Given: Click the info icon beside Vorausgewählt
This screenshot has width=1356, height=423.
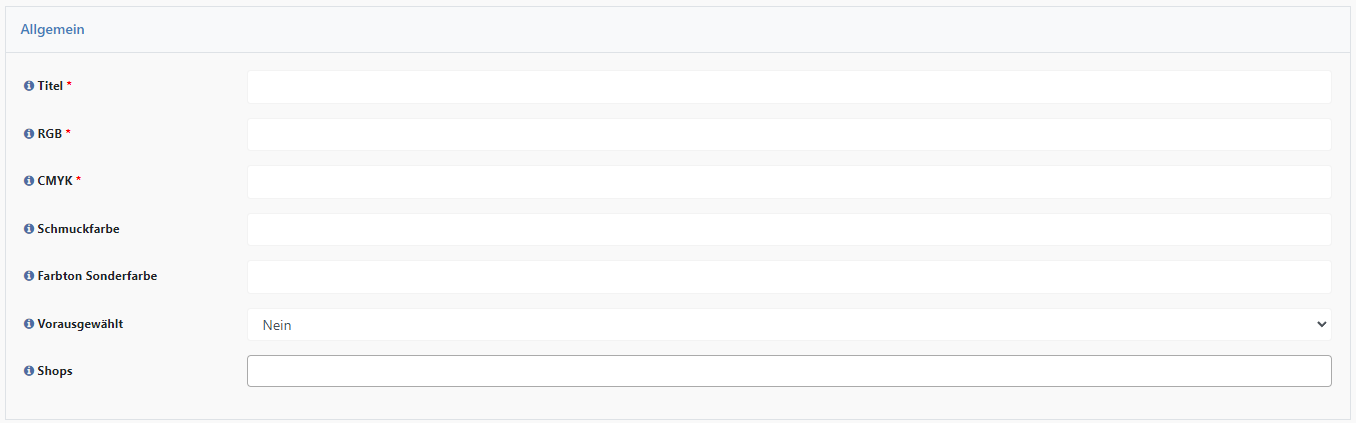Looking at the screenshot, I should coord(29,324).
